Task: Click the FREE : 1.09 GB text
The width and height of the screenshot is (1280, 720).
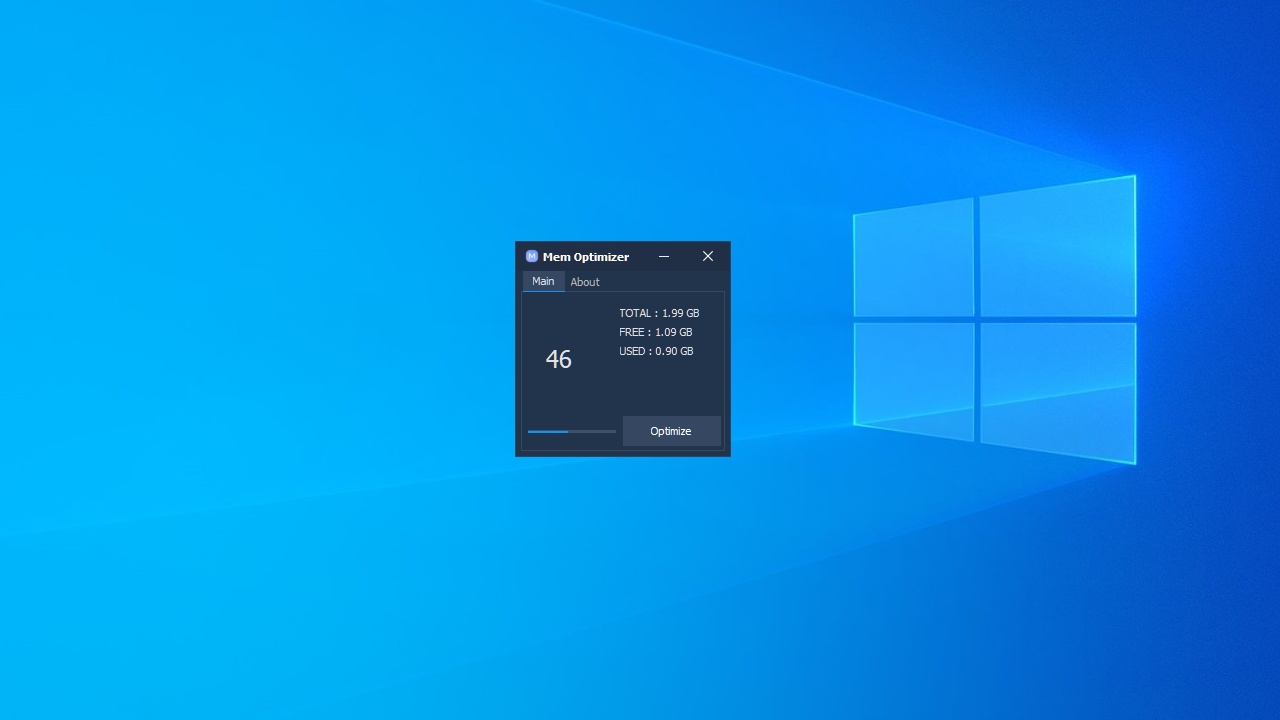Action: [656, 332]
